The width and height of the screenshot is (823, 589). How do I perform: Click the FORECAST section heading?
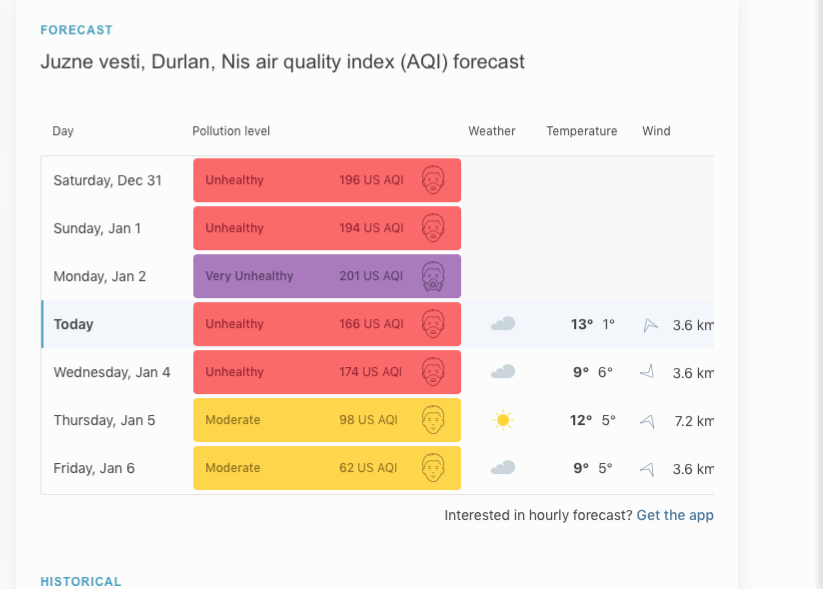pos(76,30)
